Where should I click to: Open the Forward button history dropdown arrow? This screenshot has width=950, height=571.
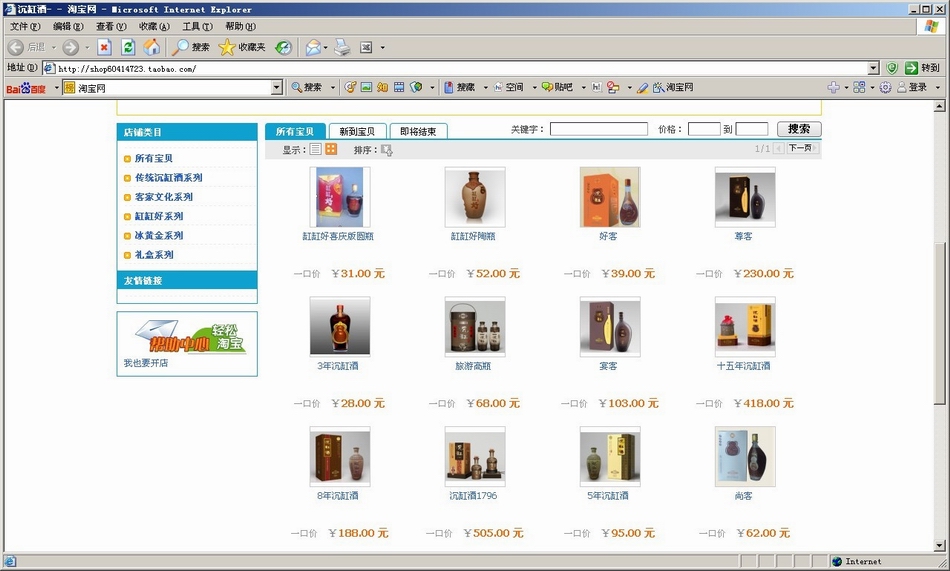click(87, 47)
